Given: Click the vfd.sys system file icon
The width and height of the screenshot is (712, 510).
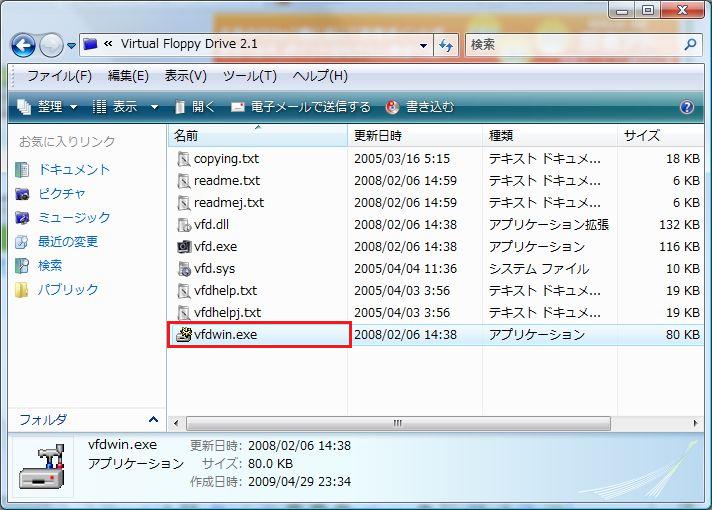Looking at the screenshot, I should pyautogui.click(x=183, y=269).
